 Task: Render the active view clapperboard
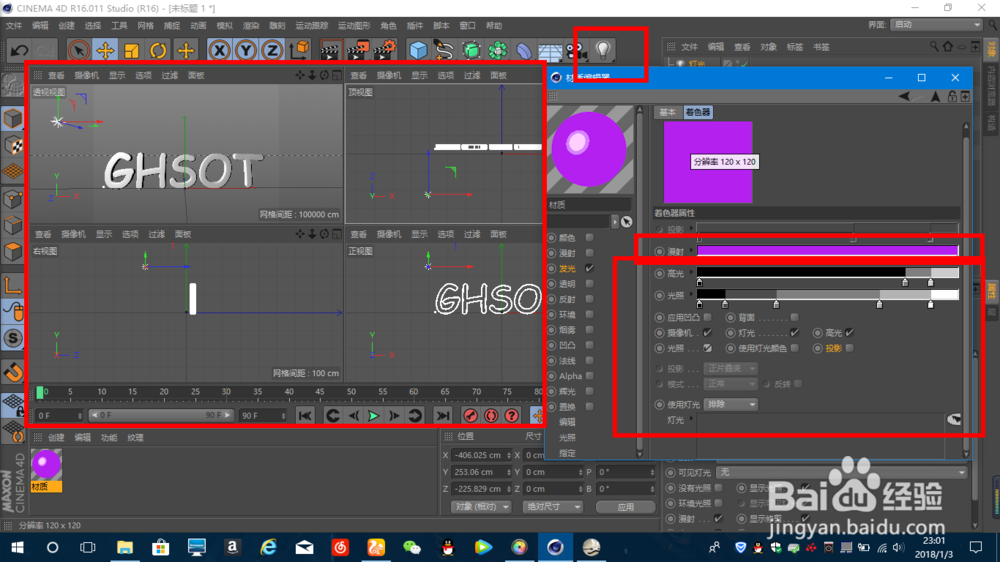(x=330, y=50)
